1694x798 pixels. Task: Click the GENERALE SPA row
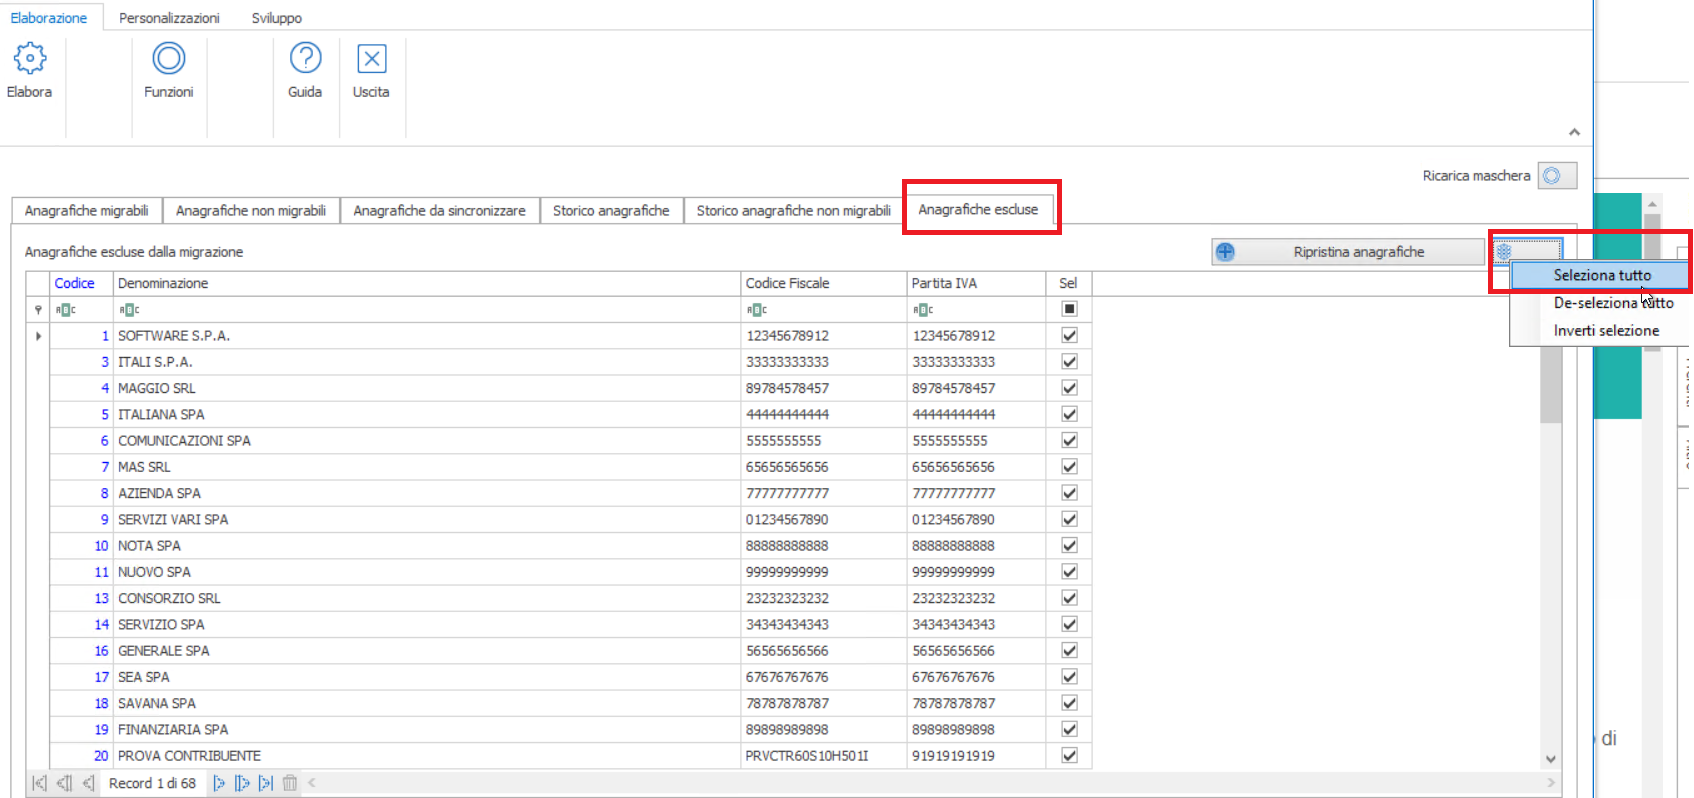click(x=570, y=651)
